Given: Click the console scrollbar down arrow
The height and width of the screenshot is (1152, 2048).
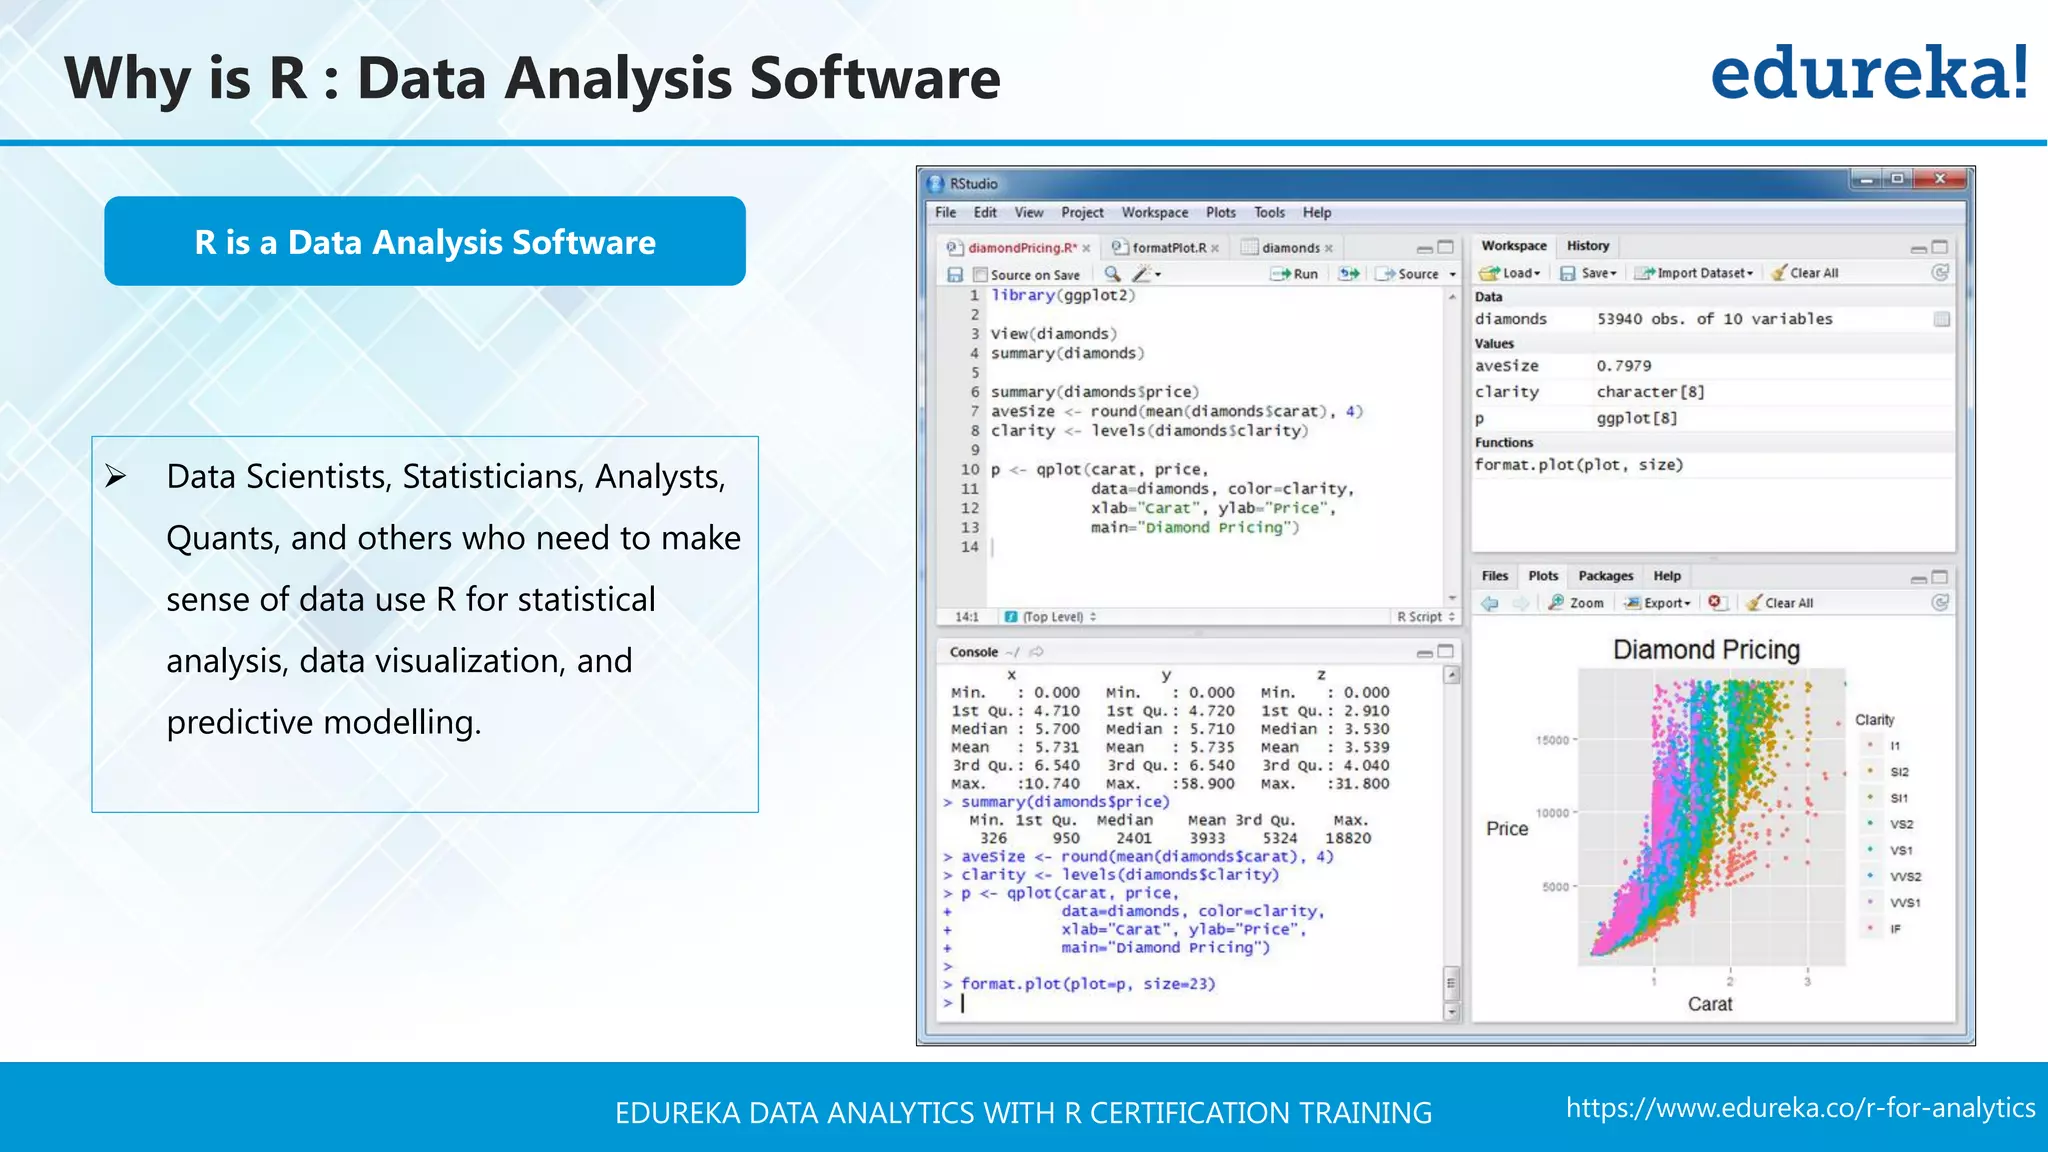Looking at the screenshot, I should [x=1452, y=1012].
